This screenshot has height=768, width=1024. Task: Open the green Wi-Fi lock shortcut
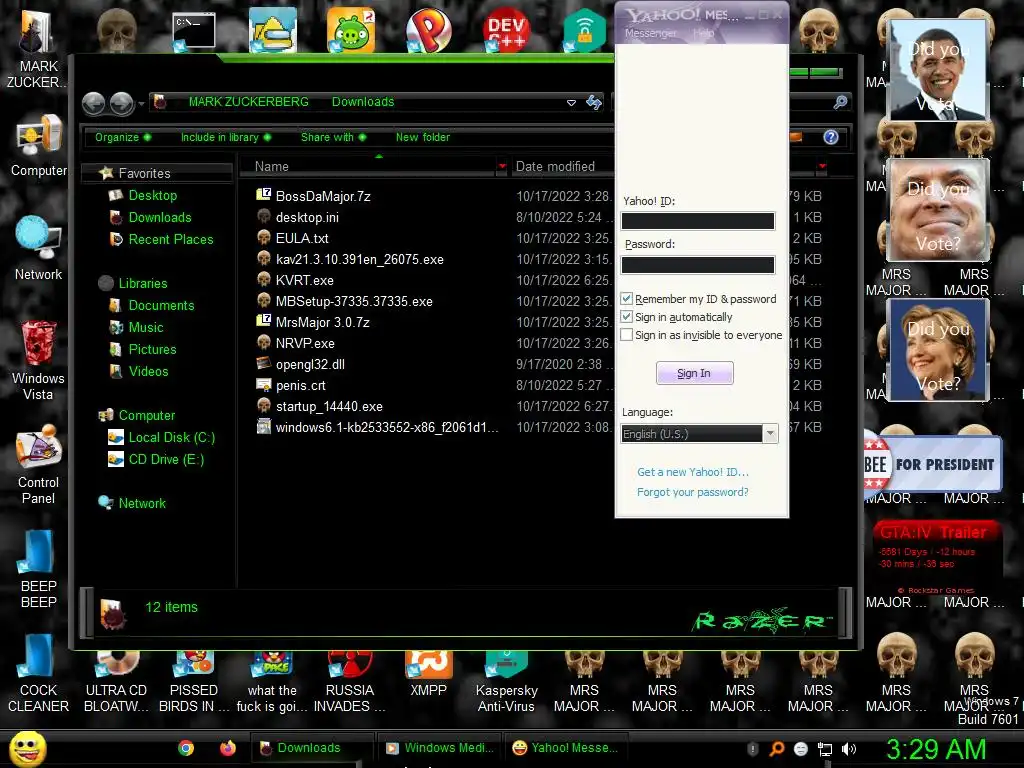tap(584, 30)
